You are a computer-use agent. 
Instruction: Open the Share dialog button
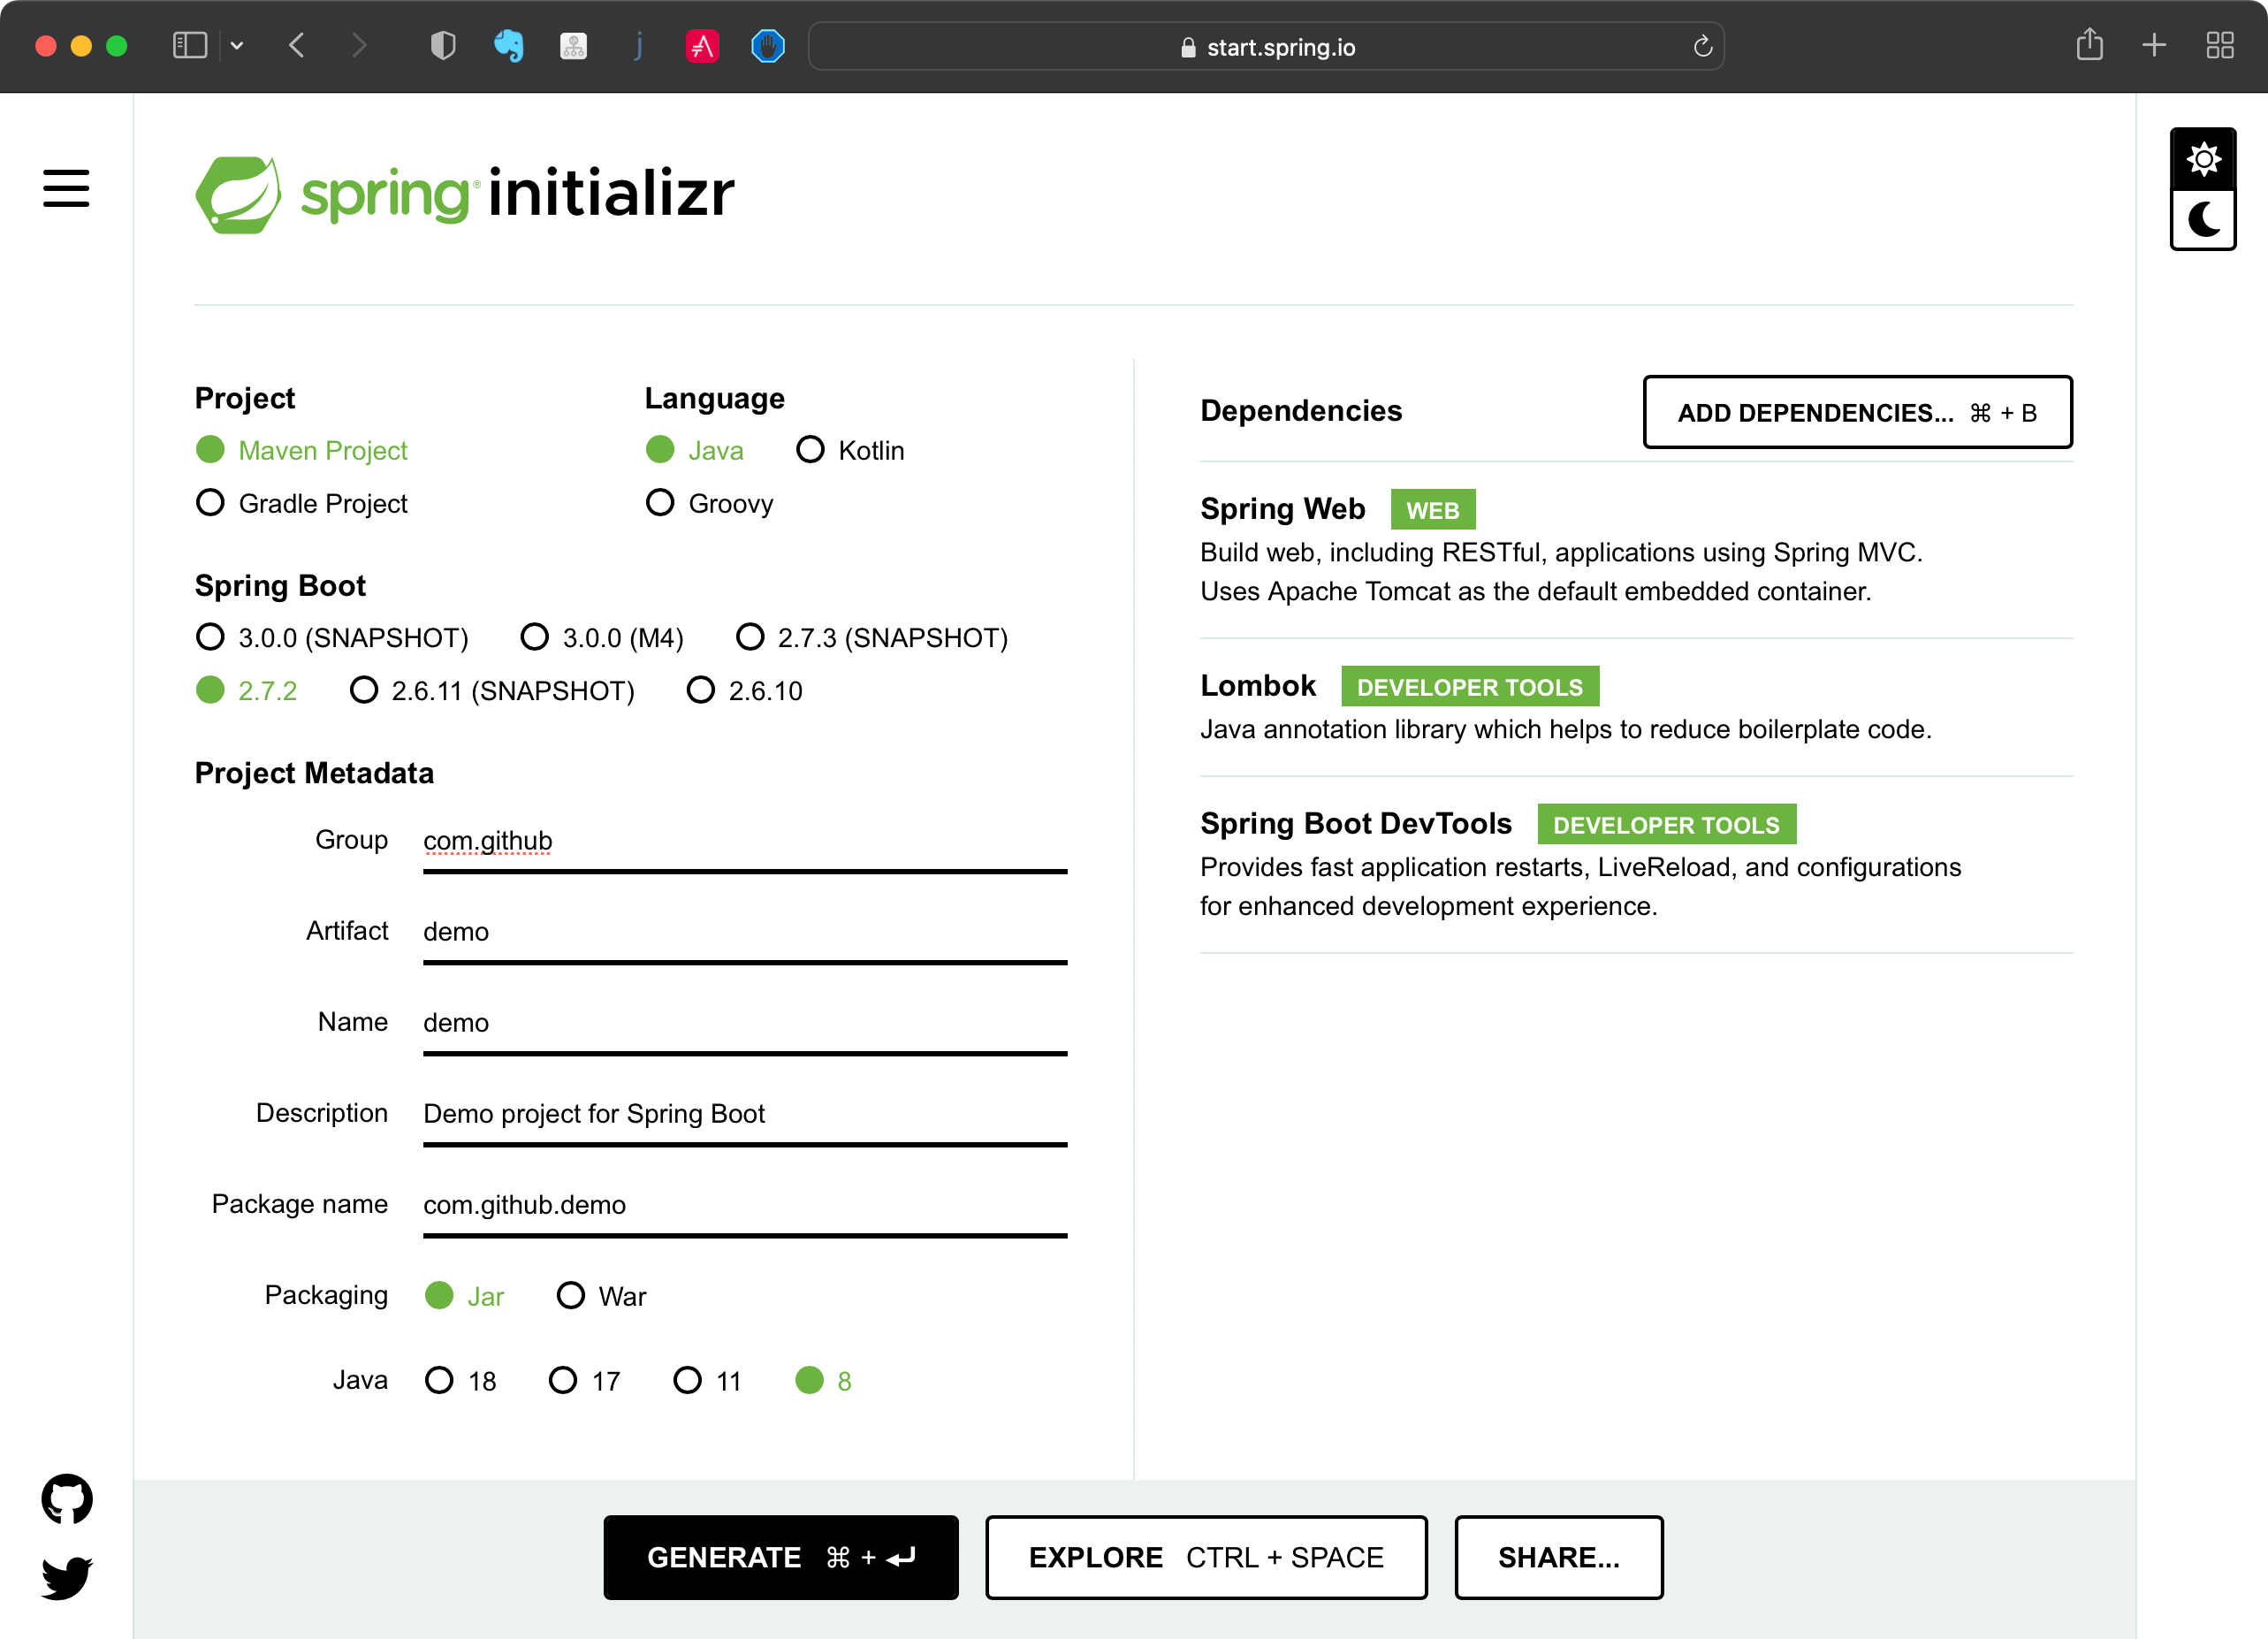1558,1557
